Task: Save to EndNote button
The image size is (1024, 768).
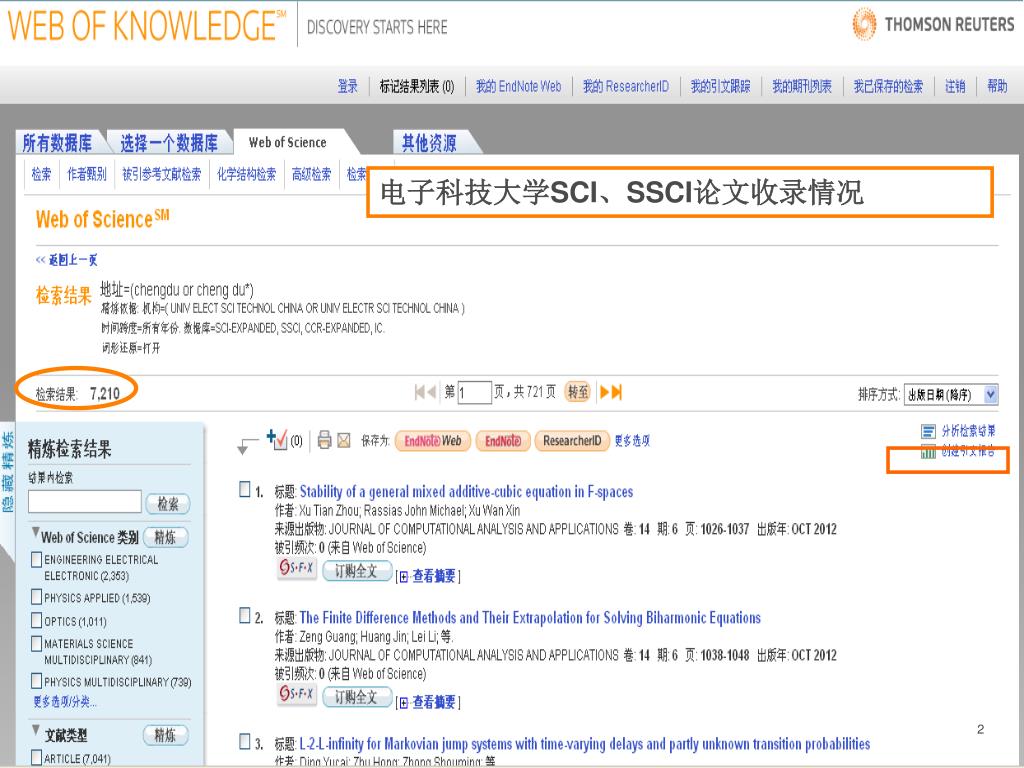Action: [x=503, y=441]
